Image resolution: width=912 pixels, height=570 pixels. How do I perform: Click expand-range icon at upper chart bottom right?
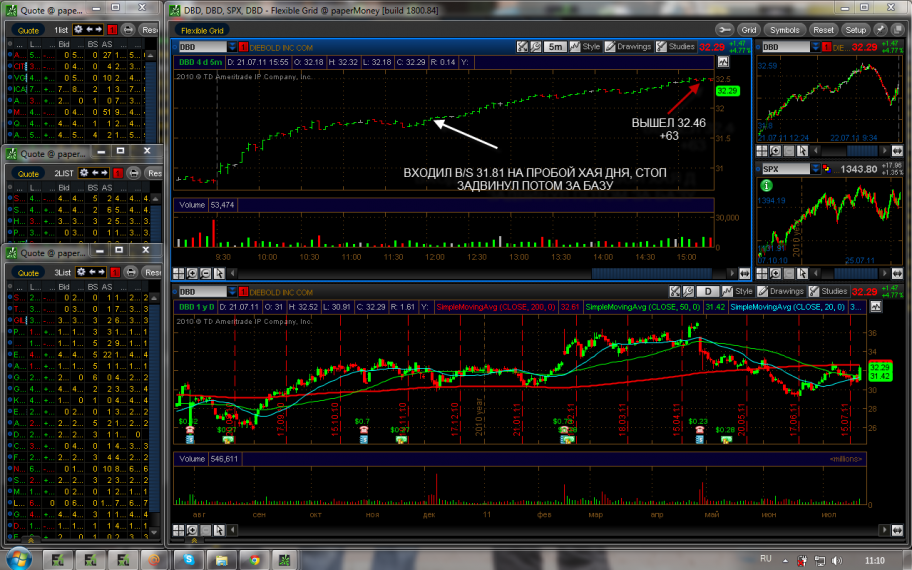coord(744,273)
